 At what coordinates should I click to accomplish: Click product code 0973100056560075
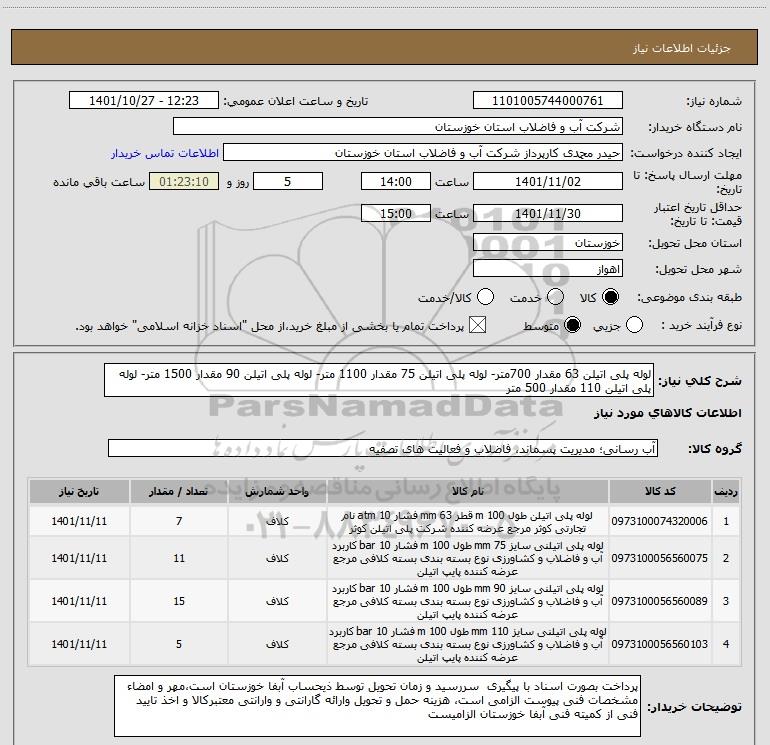660,558
